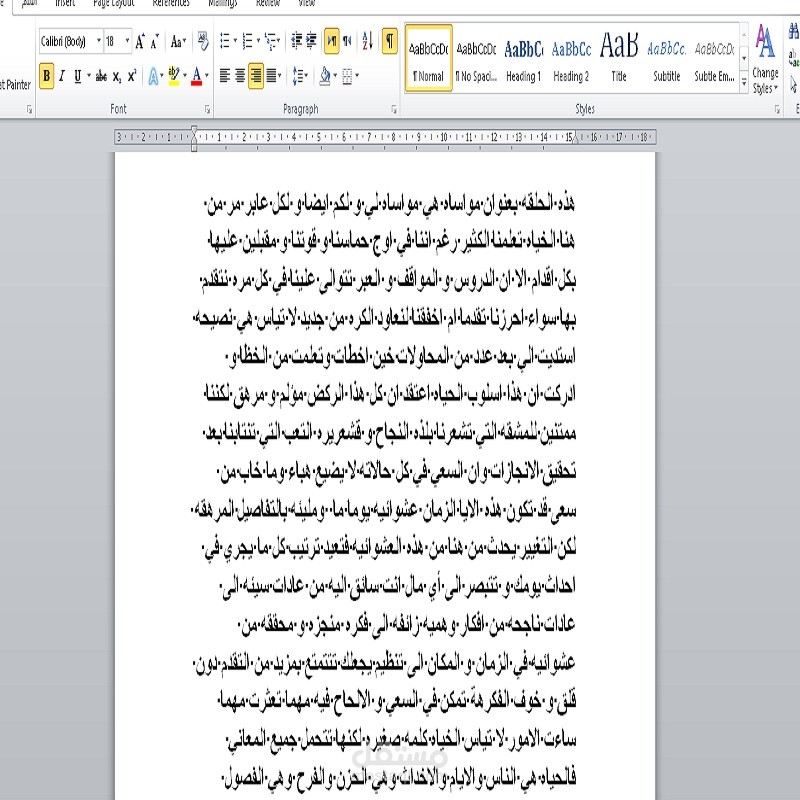Open the Calibri font name dropdown
This screenshot has width=800, height=800.
[x=99, y=41]
